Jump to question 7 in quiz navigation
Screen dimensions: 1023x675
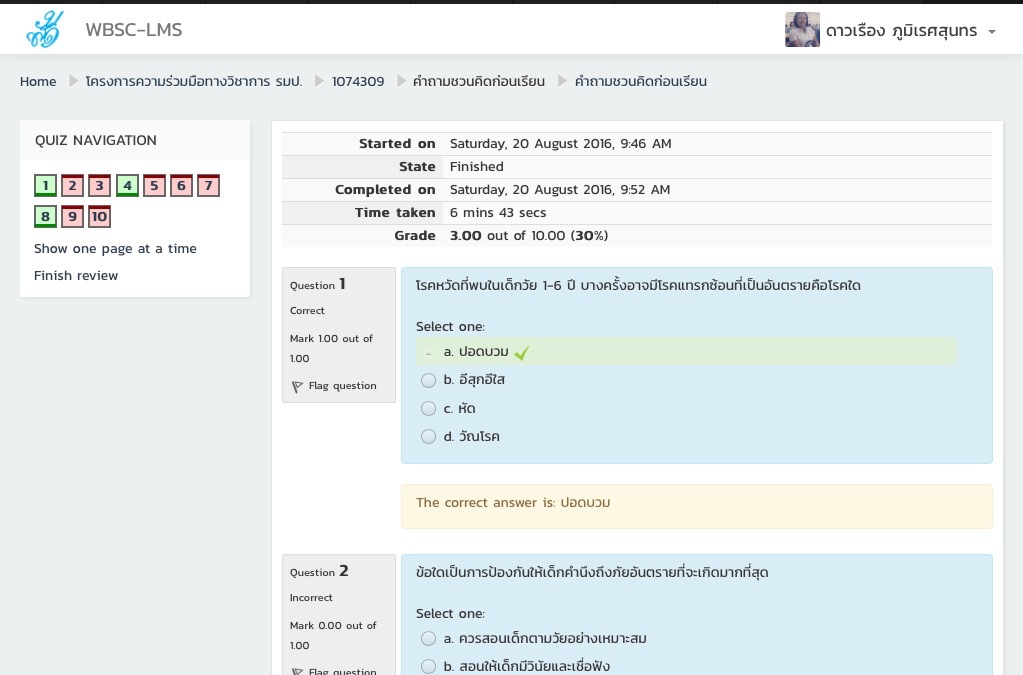coord(208,186)
